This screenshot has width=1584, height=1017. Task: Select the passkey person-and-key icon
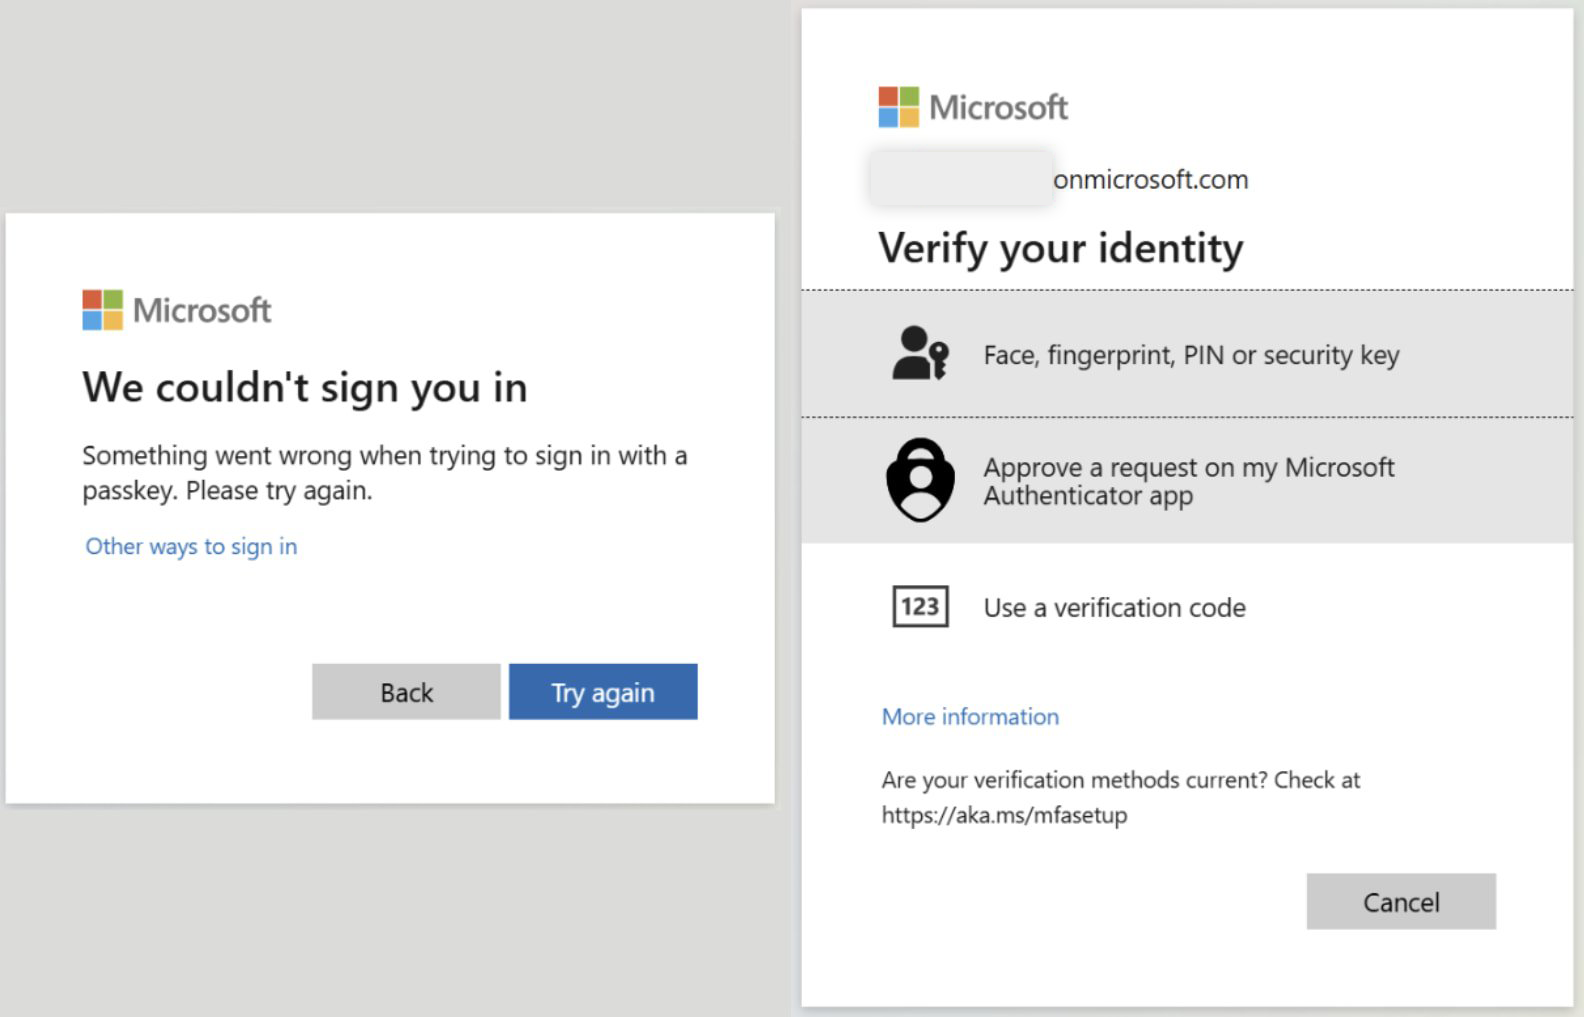tap(919, 354)
